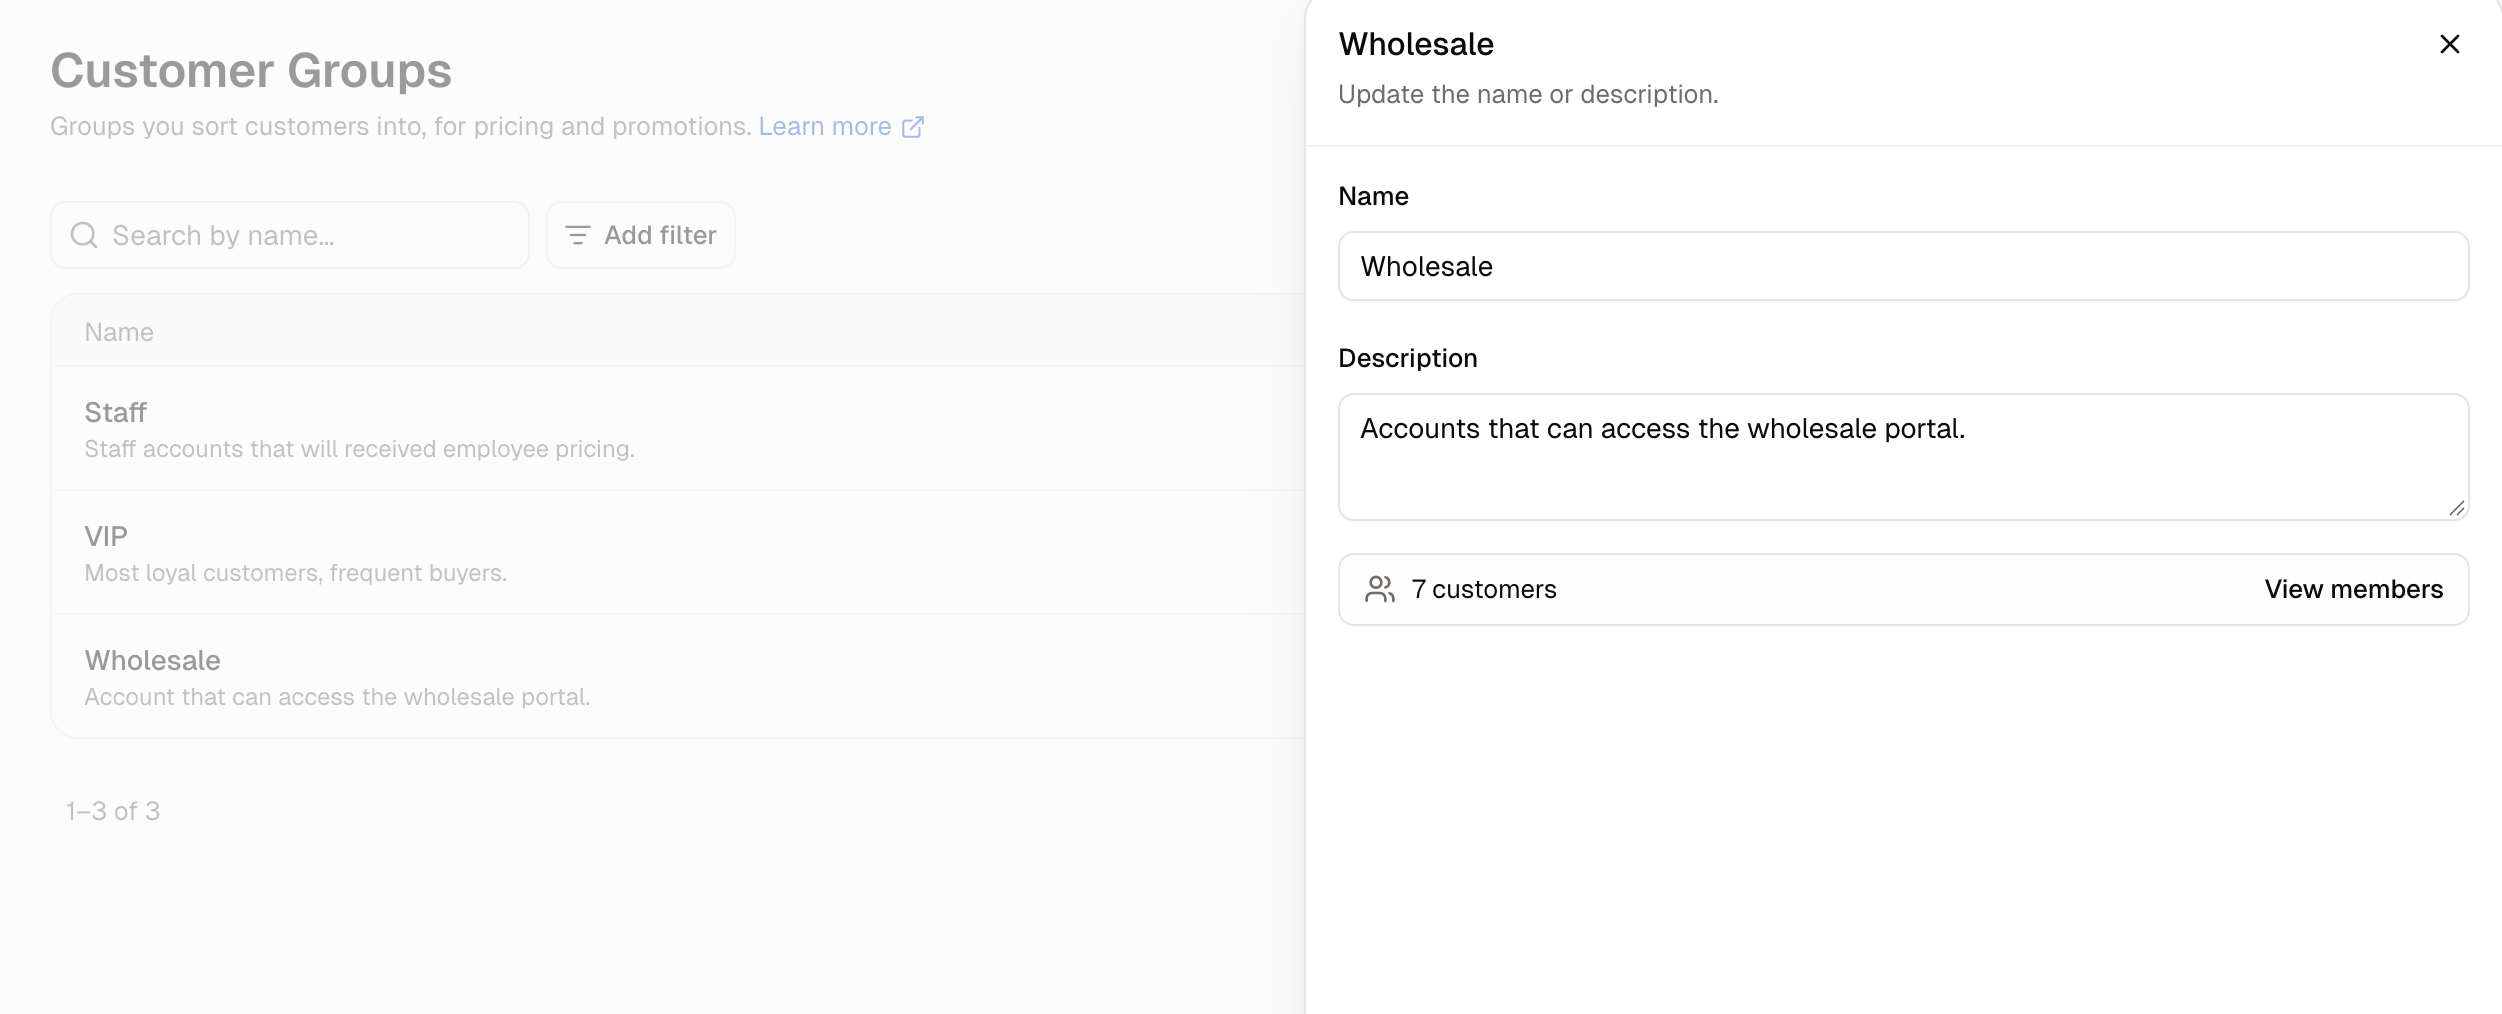Click into the Description textarea
2502x1014 pixels.
pos(1903,457)
